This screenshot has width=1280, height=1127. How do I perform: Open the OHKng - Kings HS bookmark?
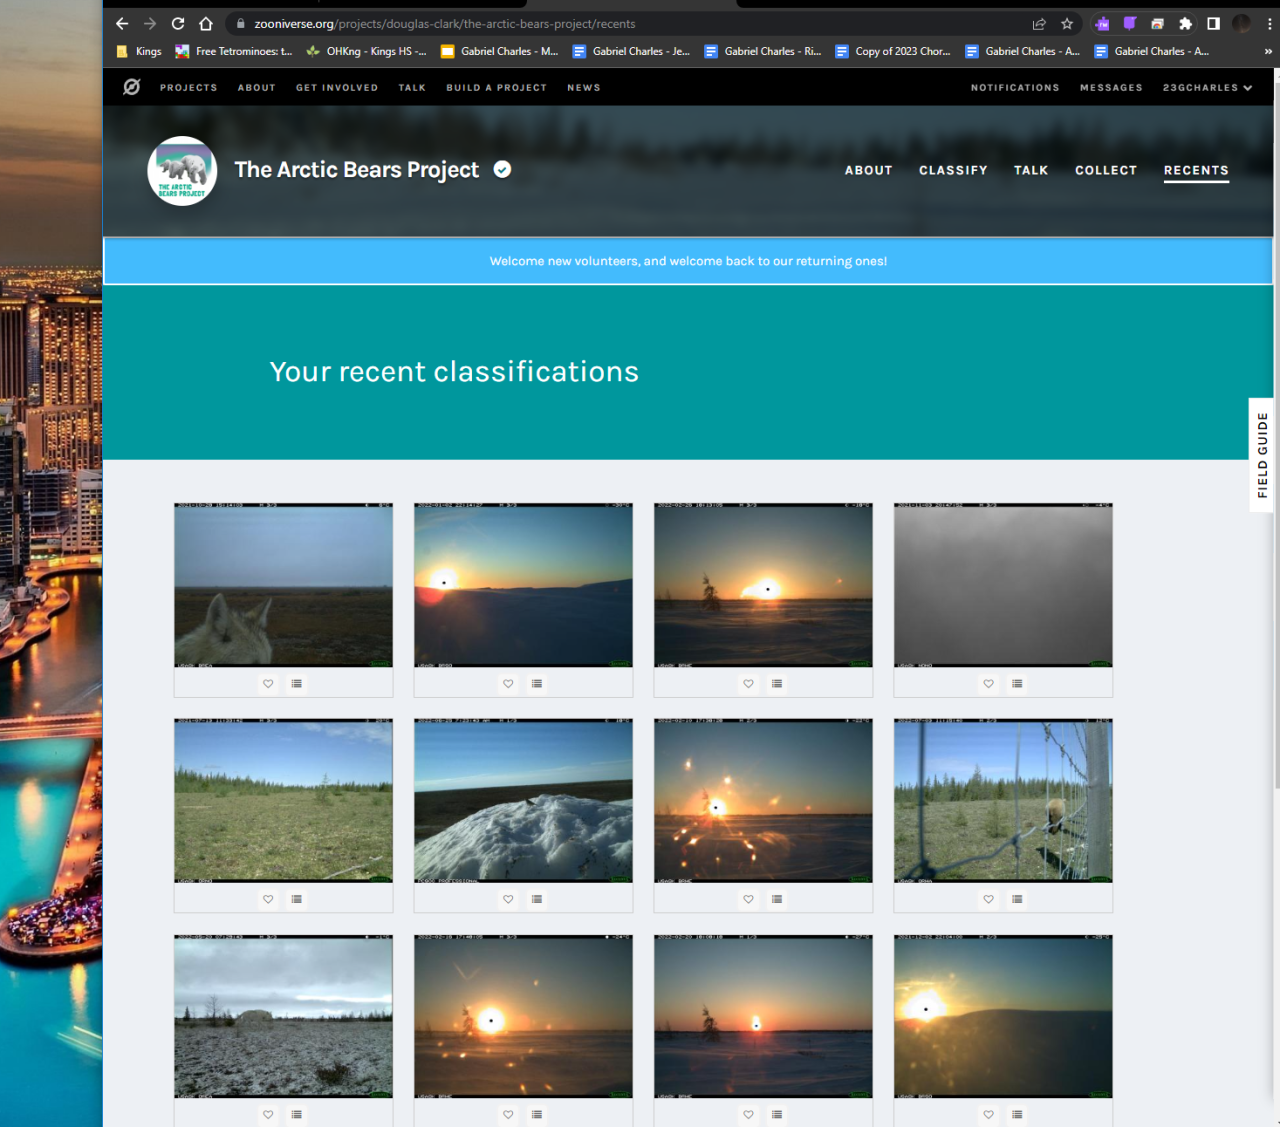[x=366, y=51]
